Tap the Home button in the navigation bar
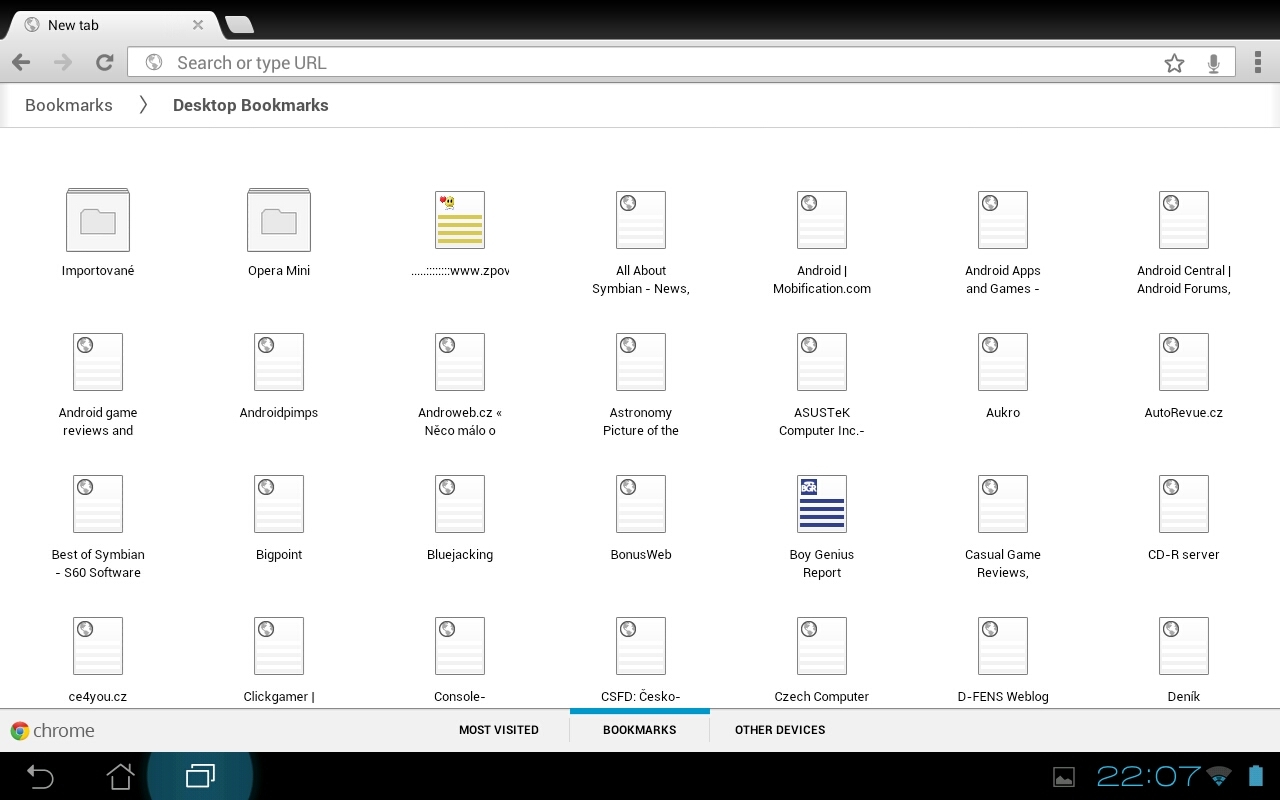 click(120, 776)
